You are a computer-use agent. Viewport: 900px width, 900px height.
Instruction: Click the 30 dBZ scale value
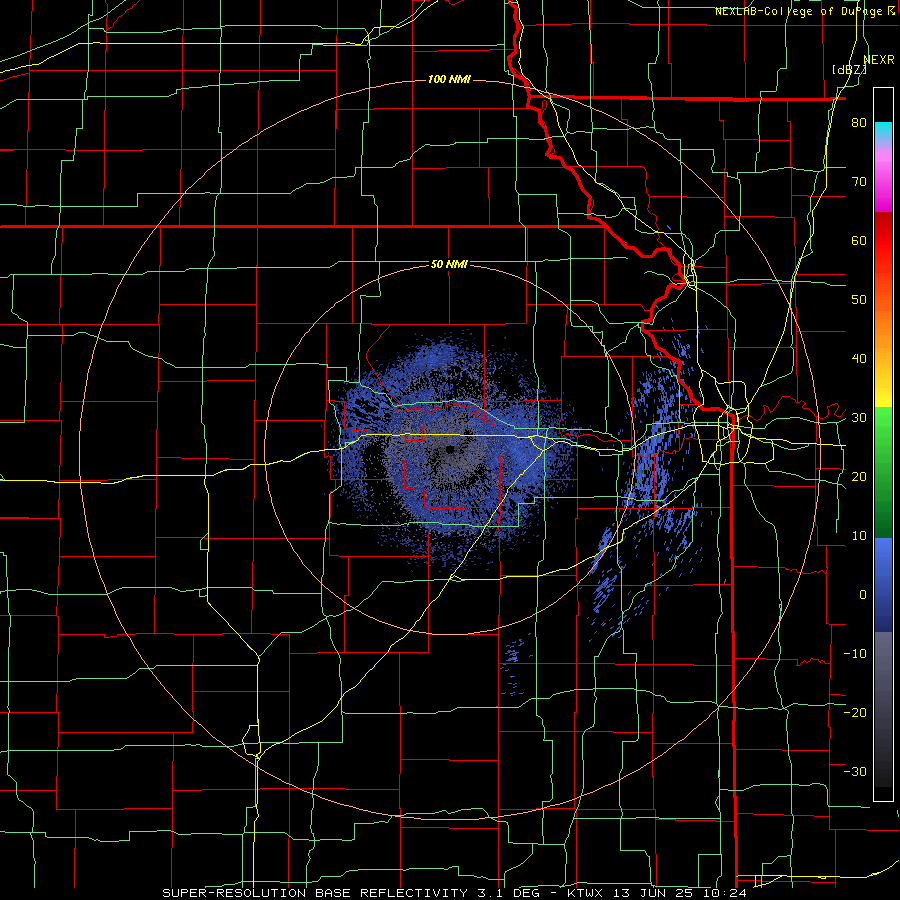pos(859,418)
